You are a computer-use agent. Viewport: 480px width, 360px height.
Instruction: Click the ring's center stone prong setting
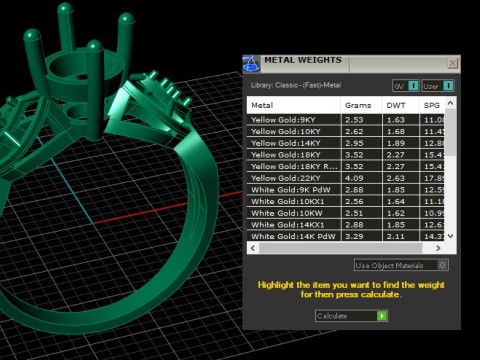click(80, 72)
